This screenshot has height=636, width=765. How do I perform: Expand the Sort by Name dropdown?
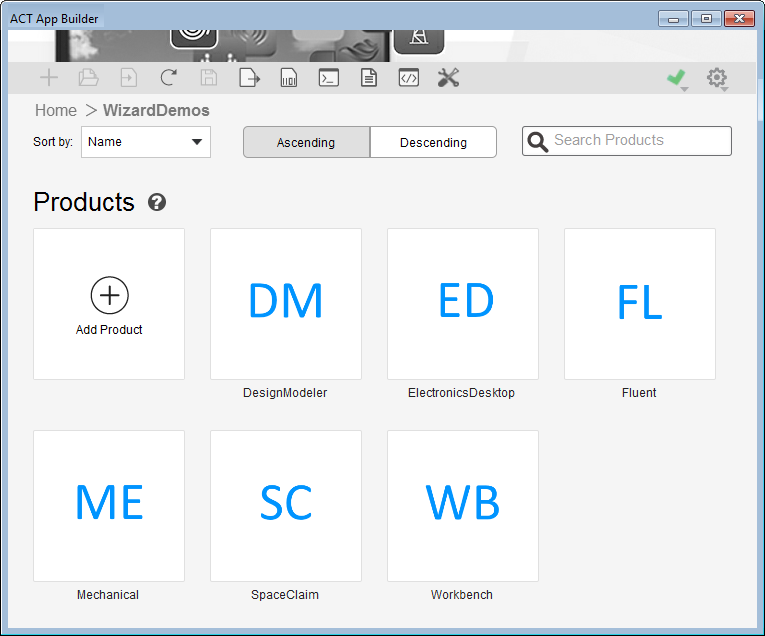[146, 142]
